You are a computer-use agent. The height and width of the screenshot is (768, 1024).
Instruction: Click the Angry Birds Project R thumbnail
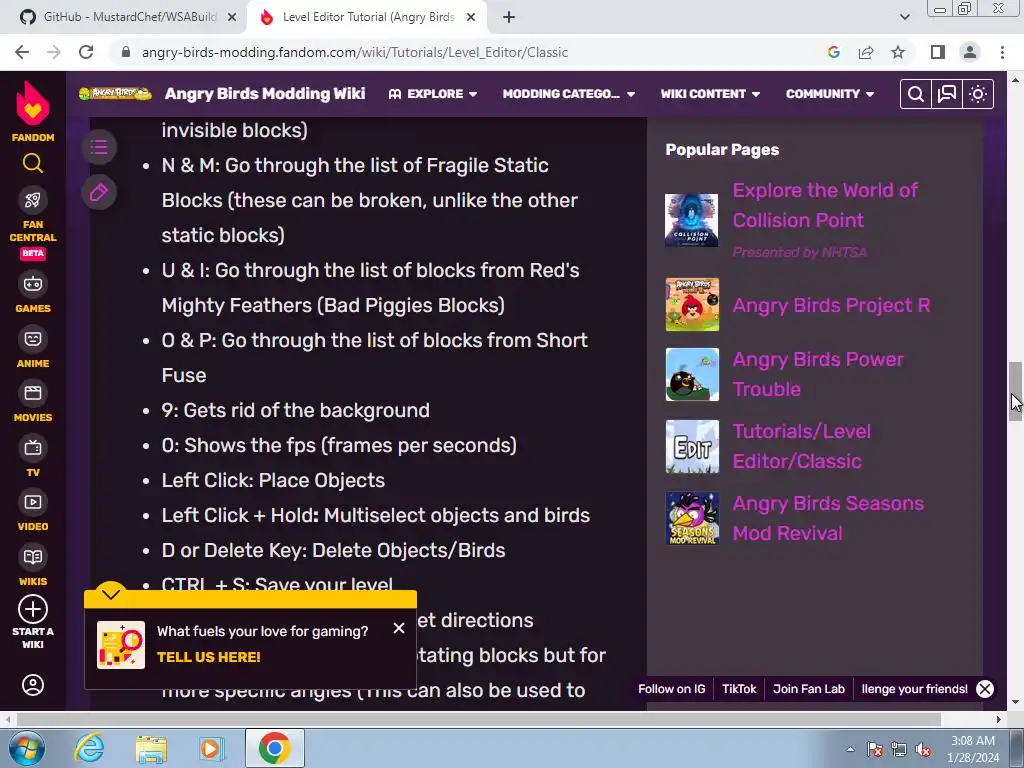(x=692, y=304)
